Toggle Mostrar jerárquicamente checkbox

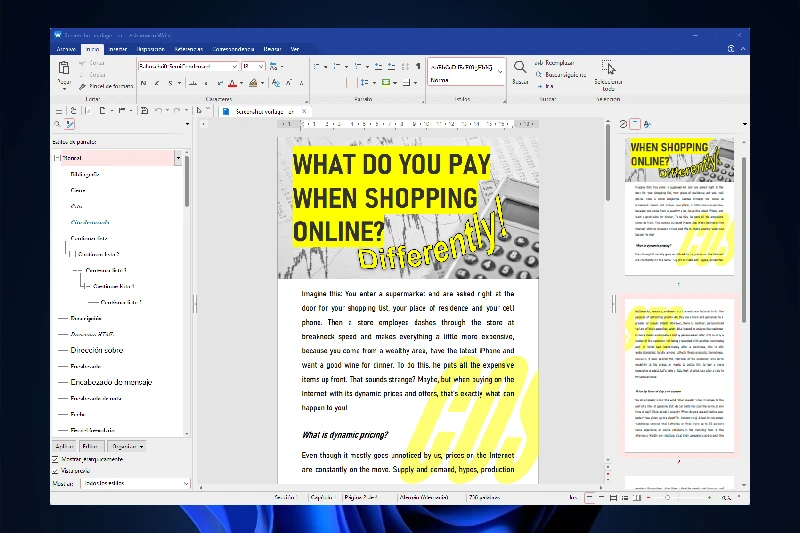[55, 459]
